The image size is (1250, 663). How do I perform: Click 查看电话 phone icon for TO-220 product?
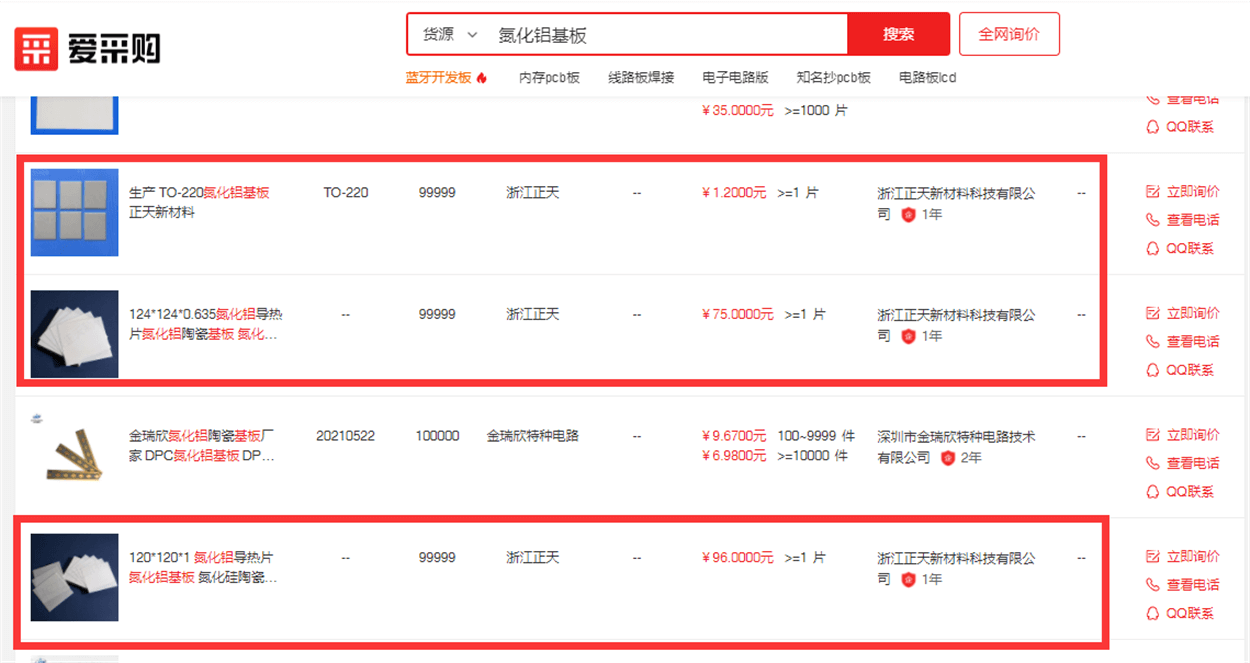[x=1153, y=220]
